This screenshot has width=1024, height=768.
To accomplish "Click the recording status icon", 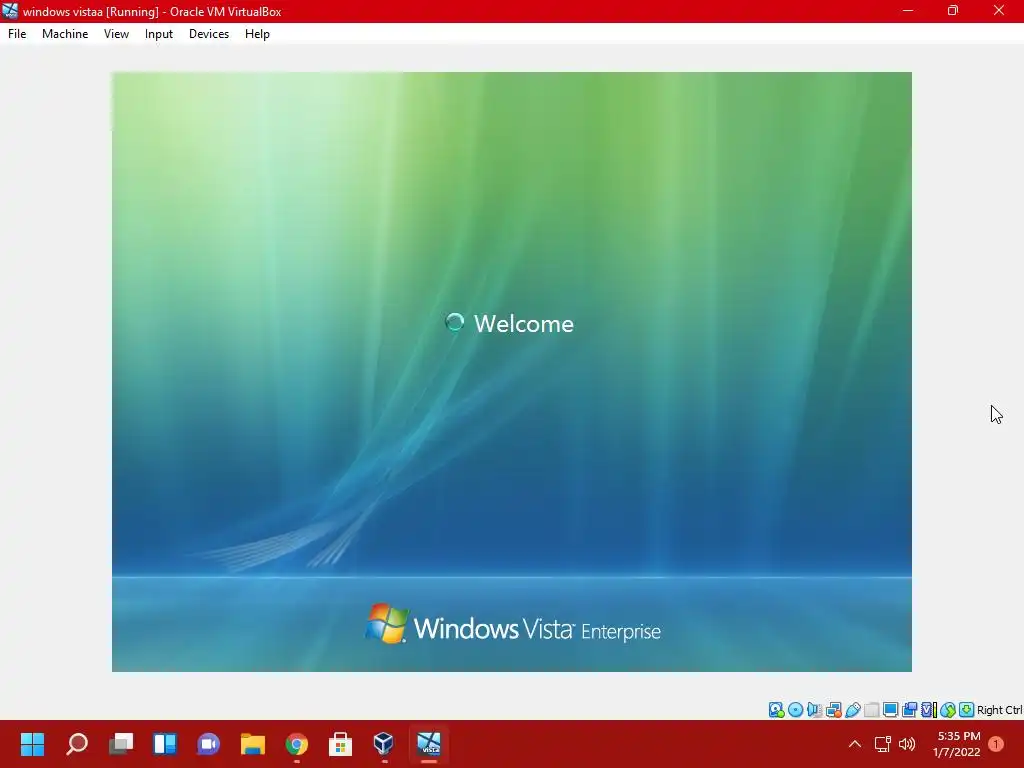I will point(909,710).
